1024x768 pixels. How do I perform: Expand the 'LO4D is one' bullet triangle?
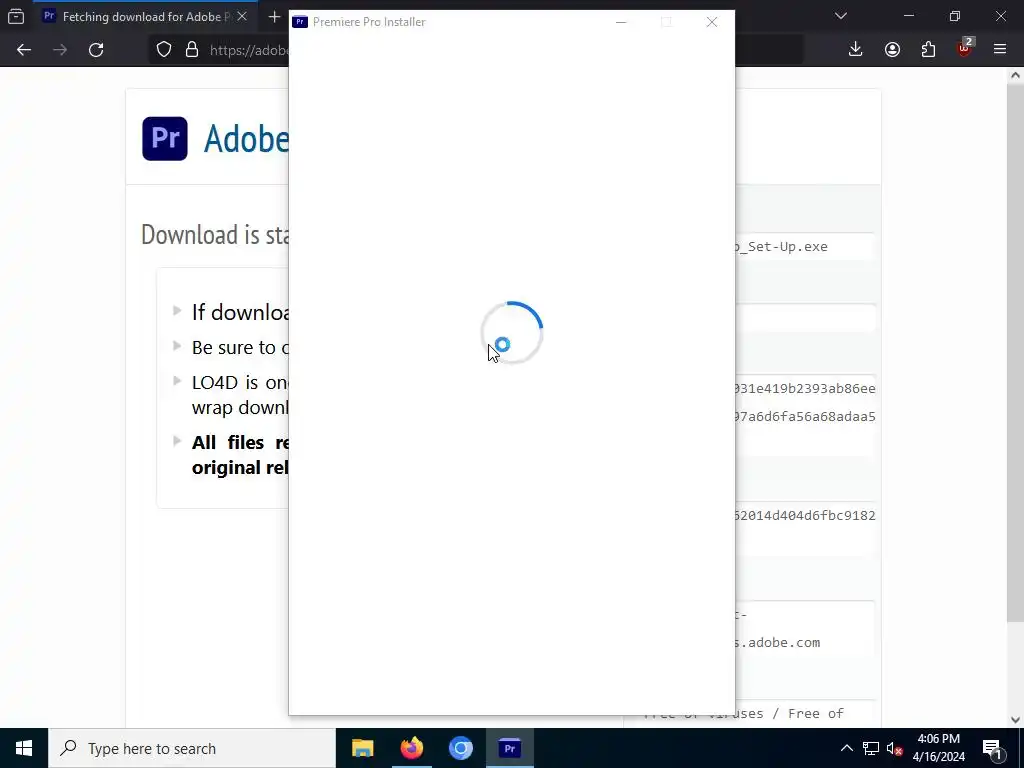[177, 380]
